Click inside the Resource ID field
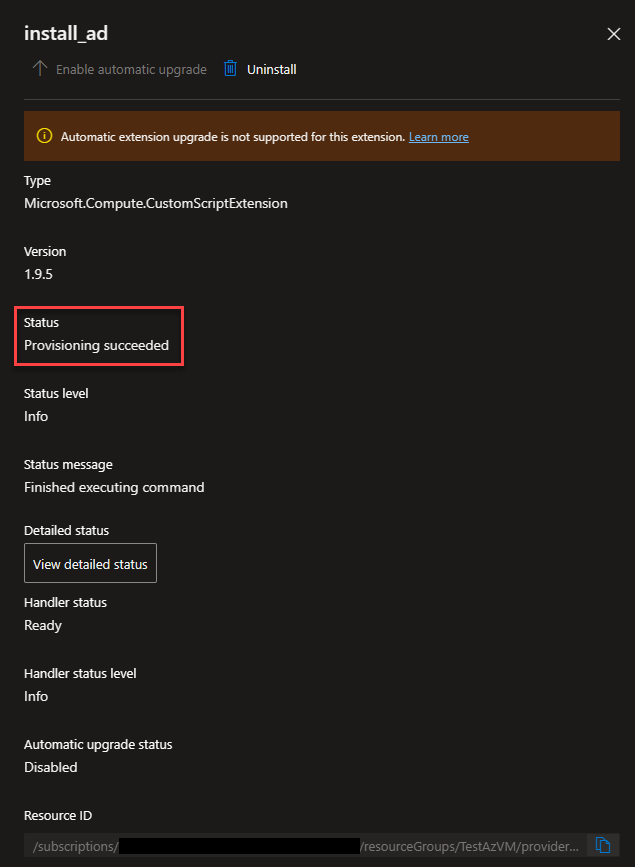This screenshot has height=867, width=635. point(300,845)
